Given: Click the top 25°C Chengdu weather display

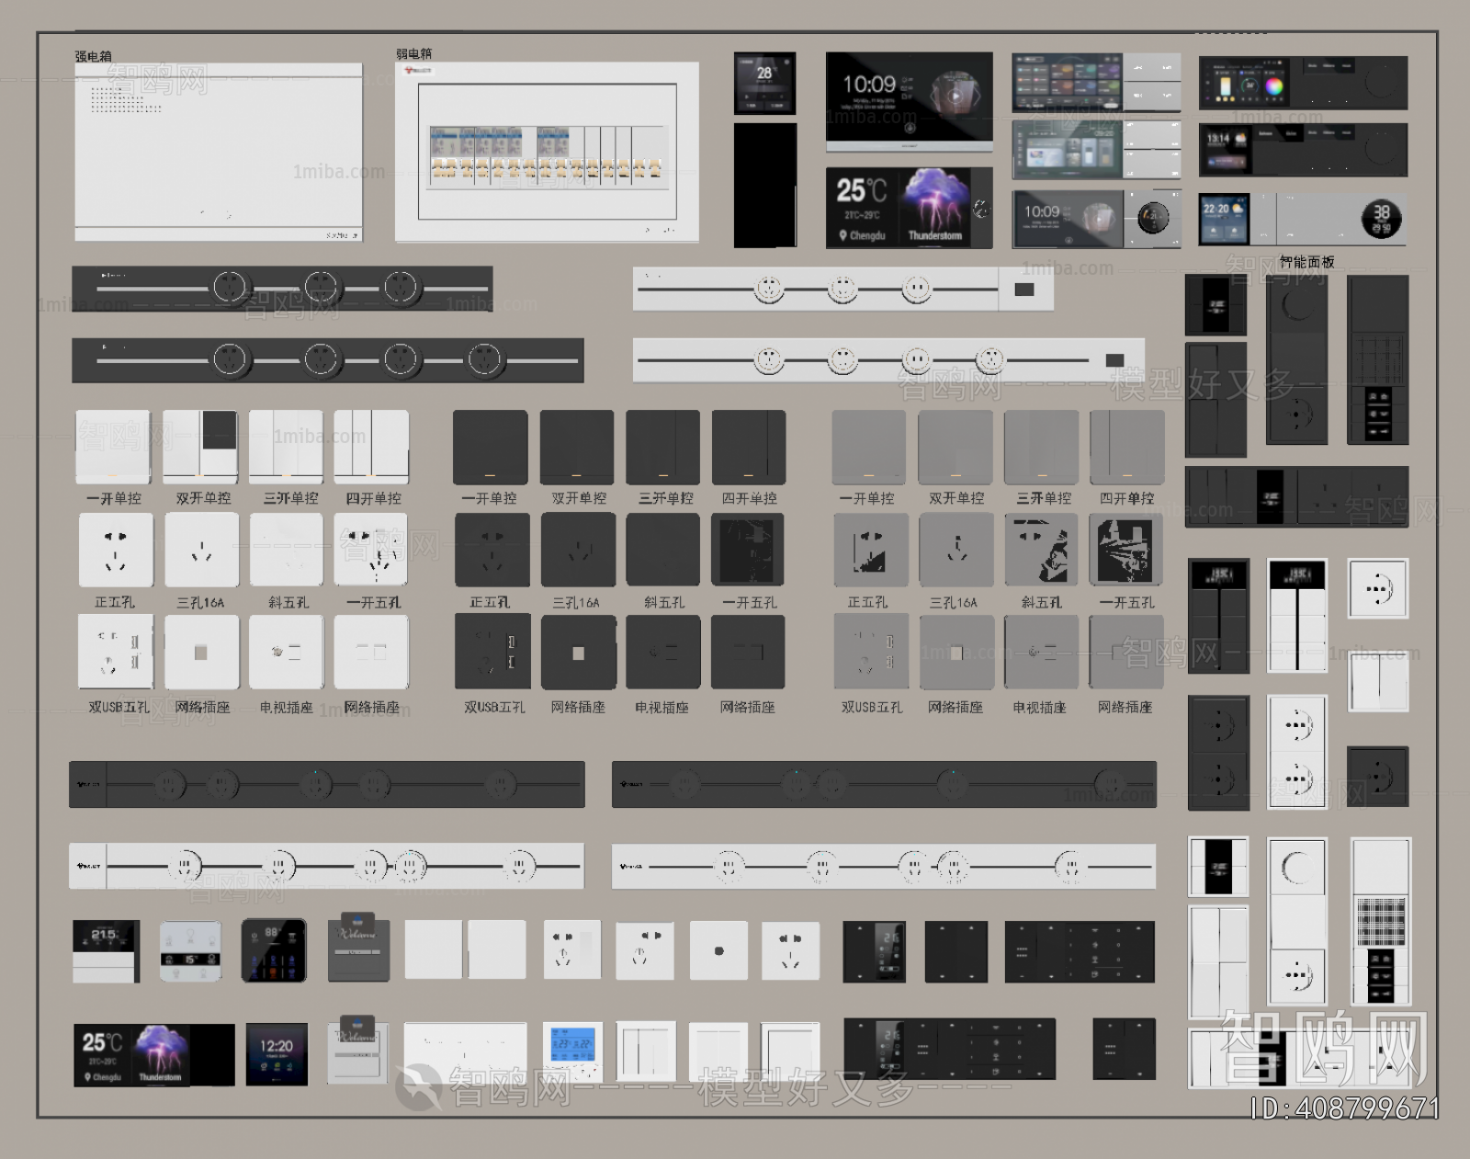Looking at the screenshot, I should tap(908, 208).
